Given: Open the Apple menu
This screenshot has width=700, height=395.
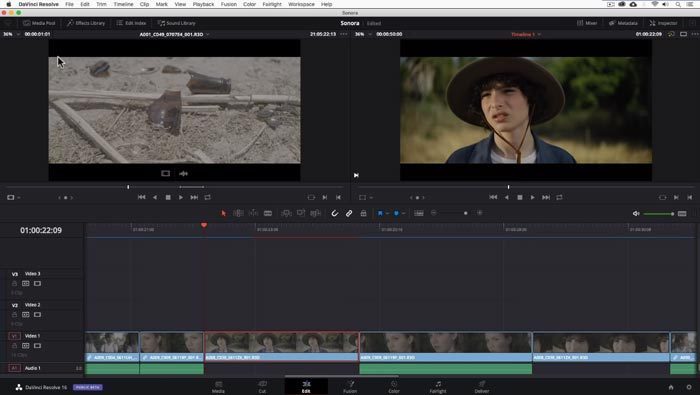Looking at the screenshot, I should [x=8, y=4].
